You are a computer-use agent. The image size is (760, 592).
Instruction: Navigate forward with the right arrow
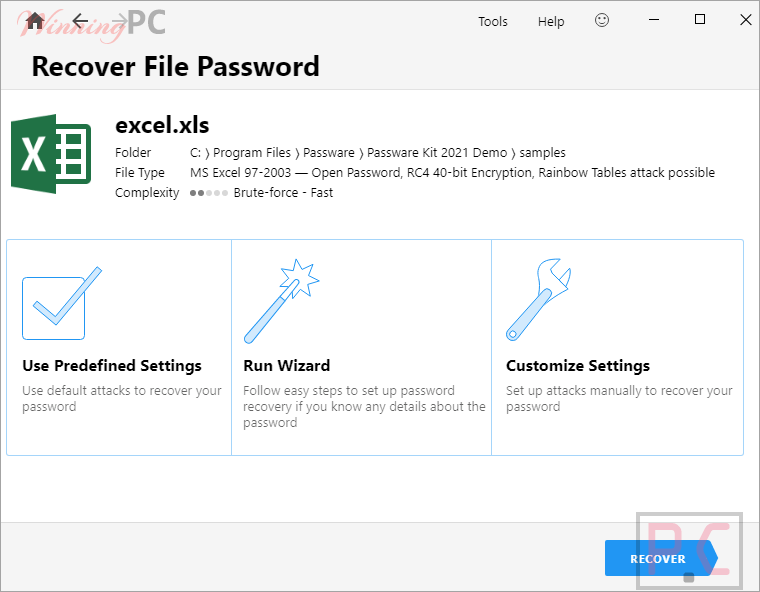point(120,21)
